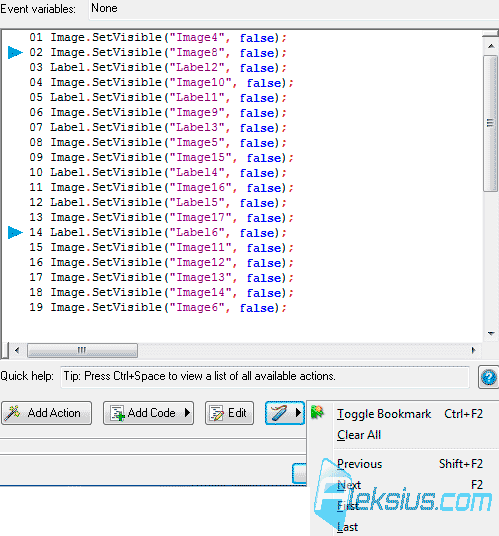
Task: Click the horizontal scrollbar right arrow
Action: (x=473, y=350)
